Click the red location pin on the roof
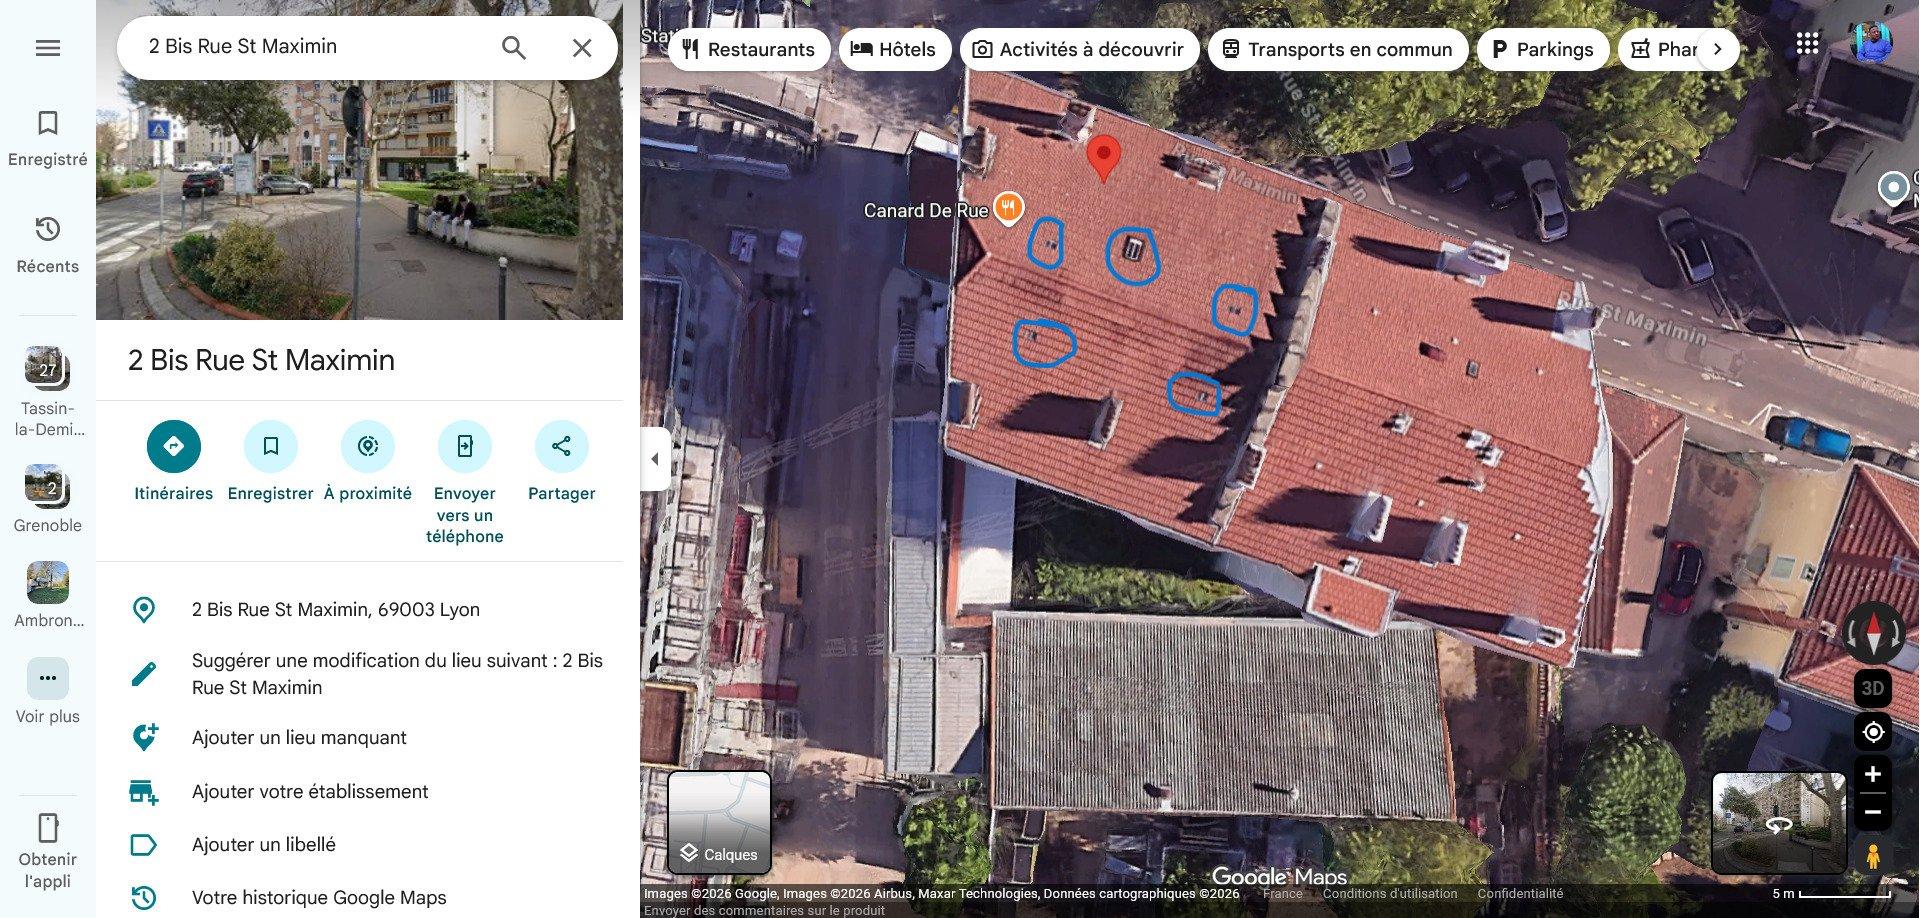Image resolution: width=1920 pixels, height=918 pixels. tap(1103, 158)
